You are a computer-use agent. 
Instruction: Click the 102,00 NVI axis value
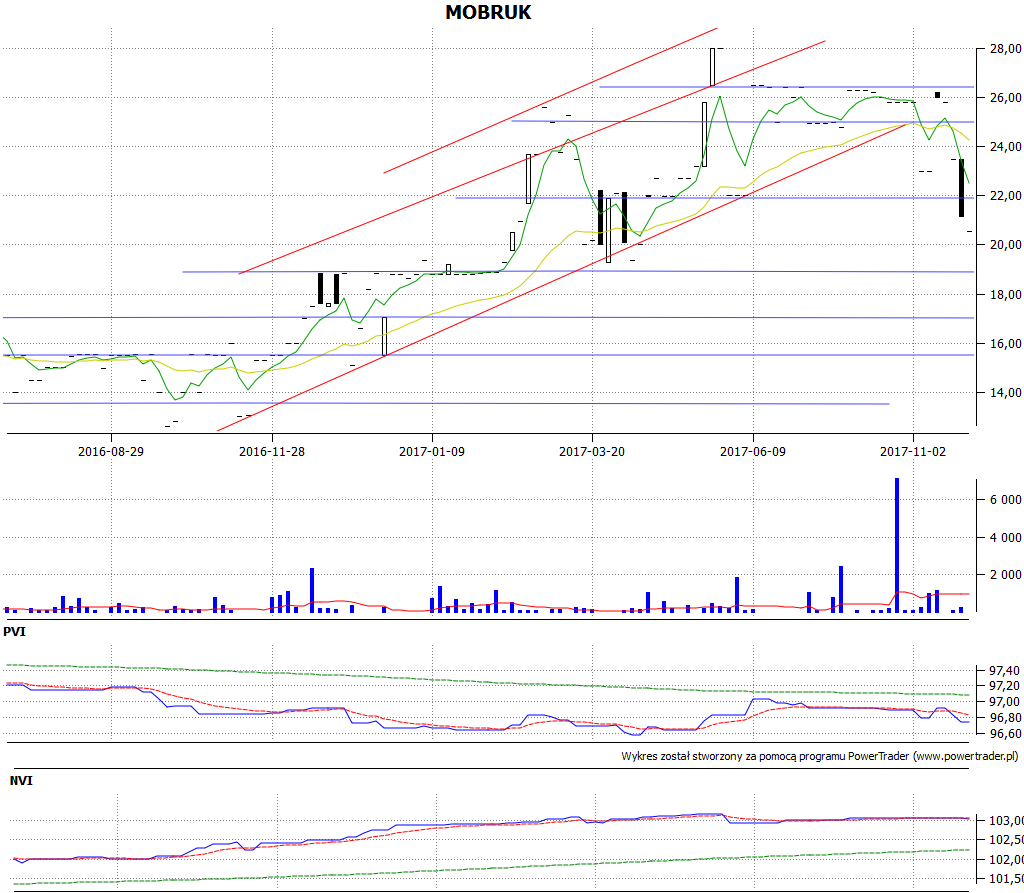(x=1006, y=860)
